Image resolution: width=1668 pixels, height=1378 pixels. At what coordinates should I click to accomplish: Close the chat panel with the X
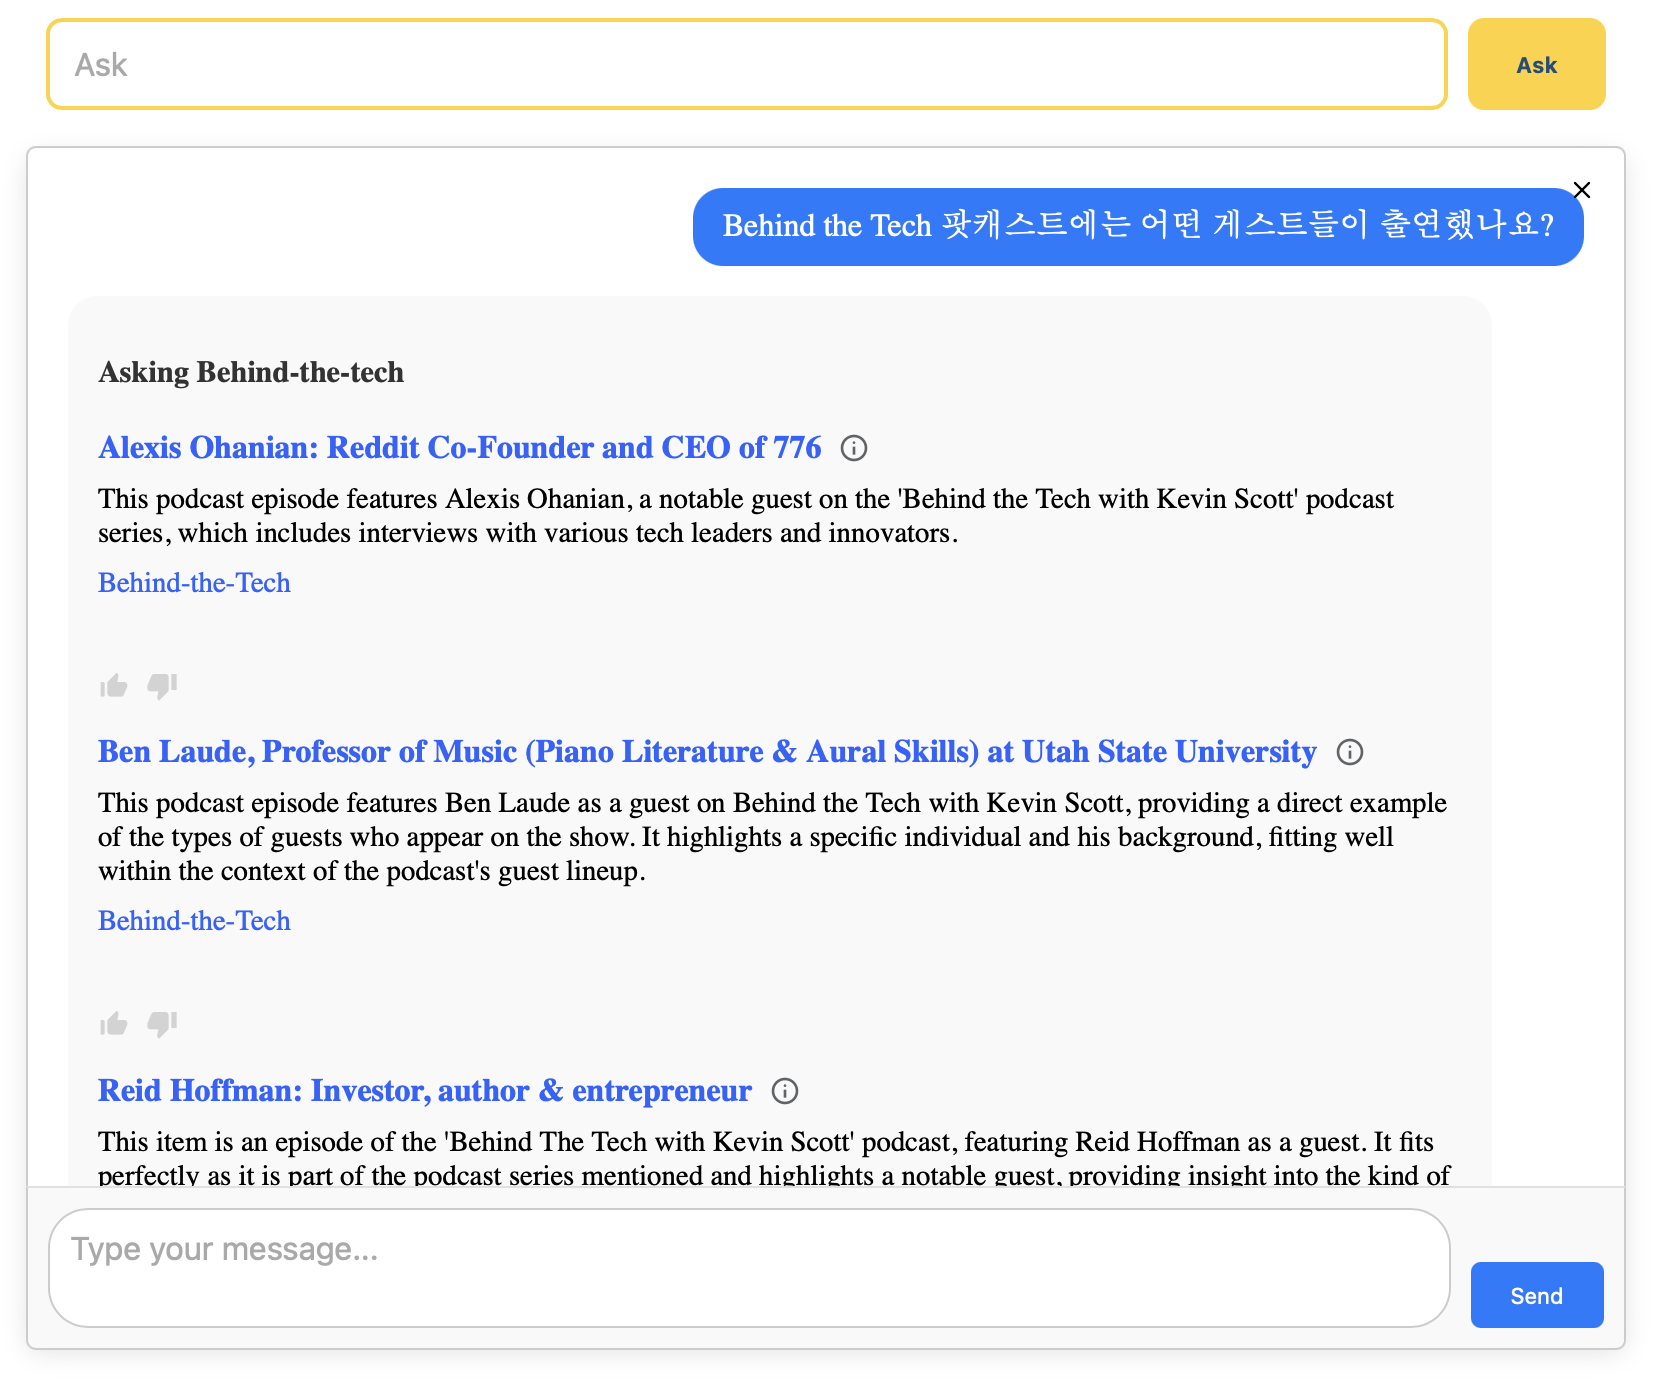(1582, 190)
